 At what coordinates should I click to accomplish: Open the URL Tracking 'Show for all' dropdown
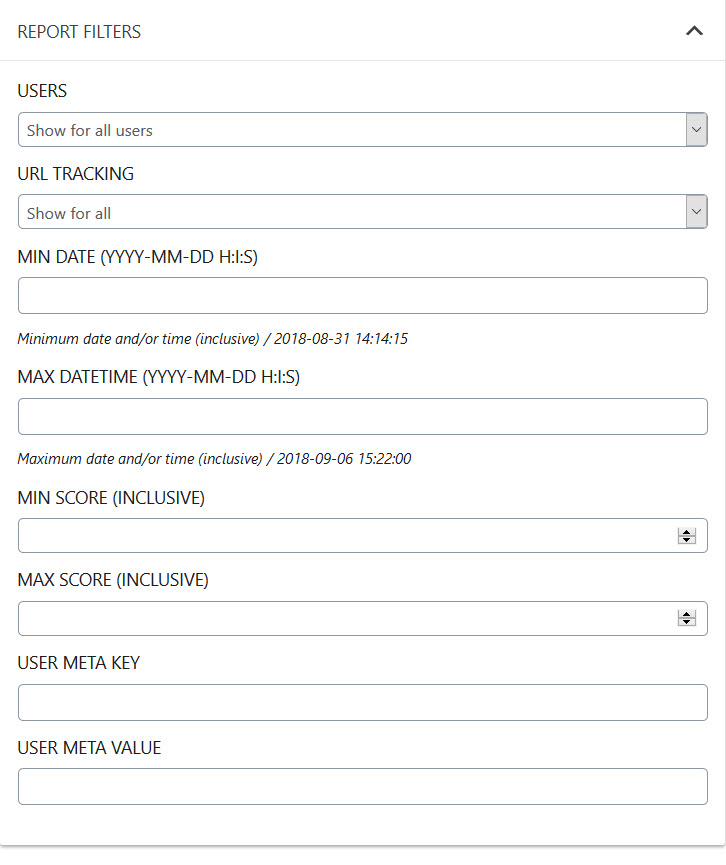coord(362,211)
